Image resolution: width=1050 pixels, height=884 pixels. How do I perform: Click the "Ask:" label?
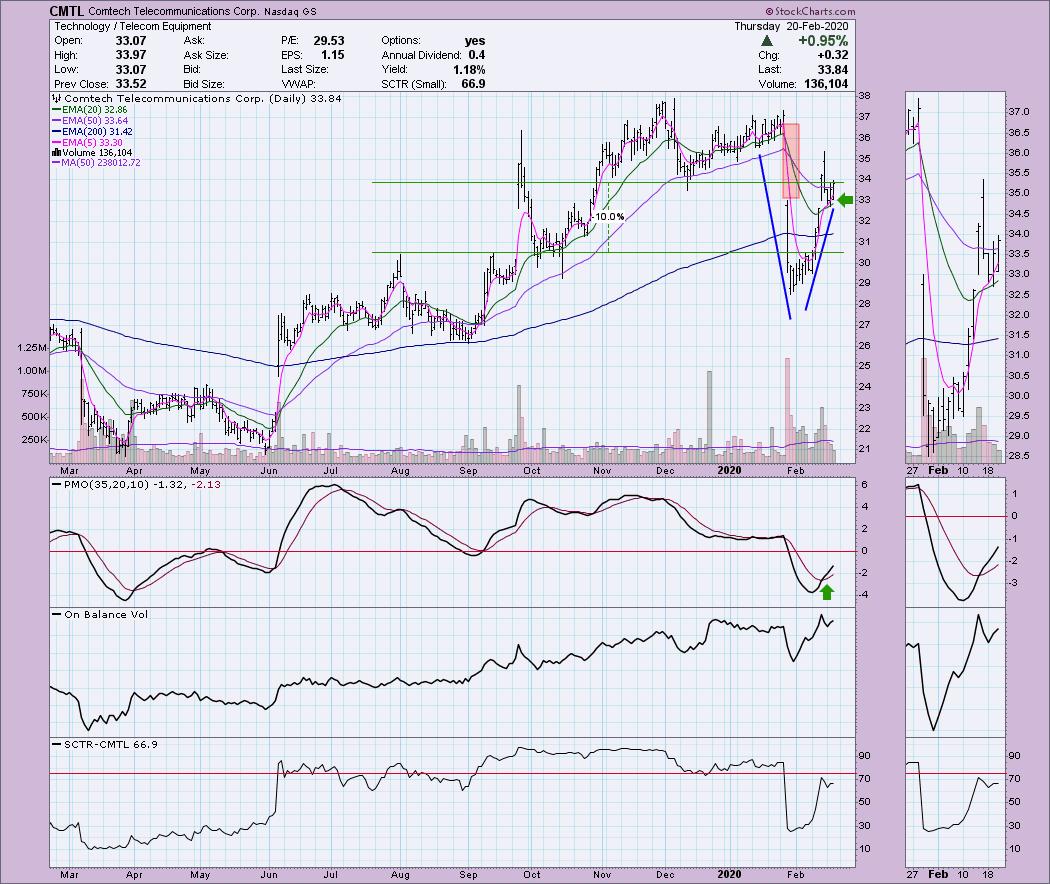[x=194, y=41]
